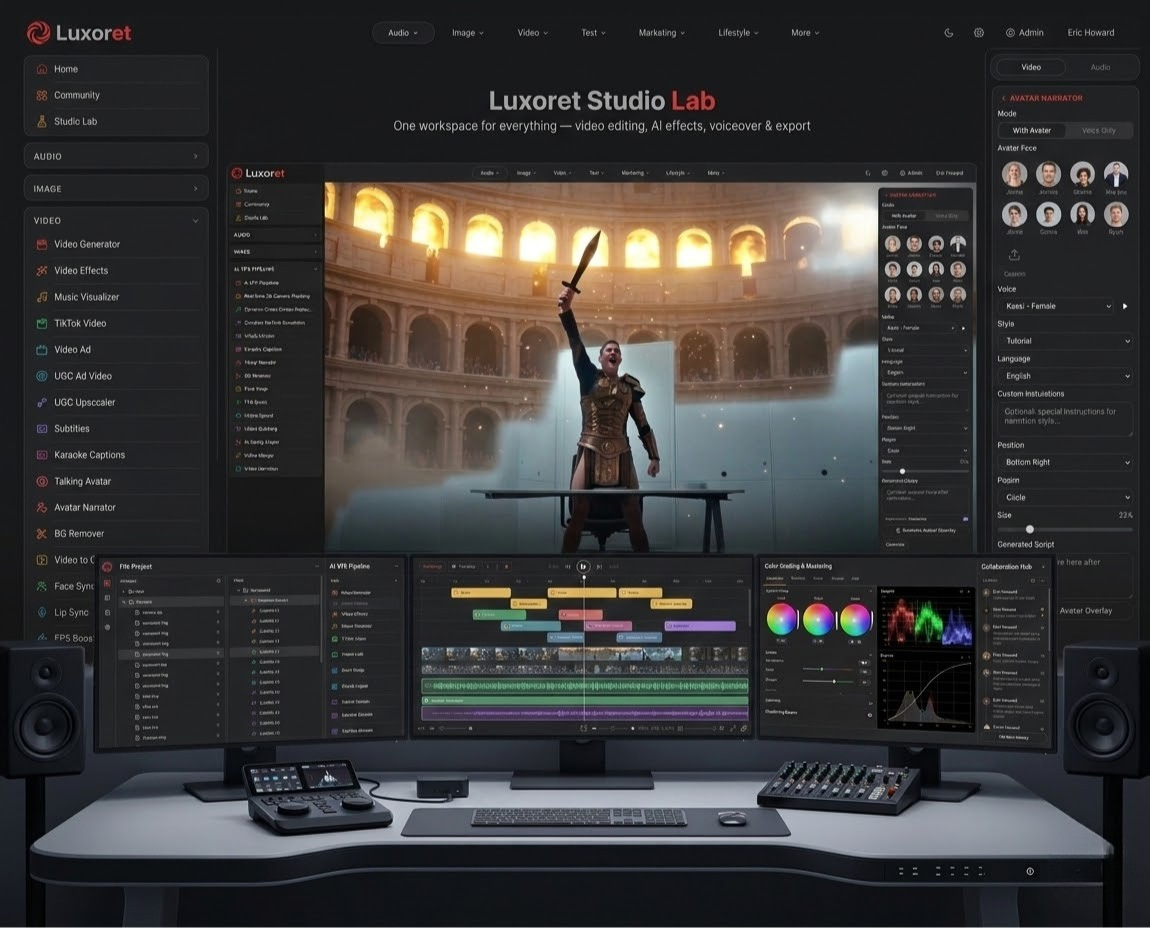Open the Language dropdown showing English
The width and height of the screenshot is (1150, 928).
pos(1065,376)
